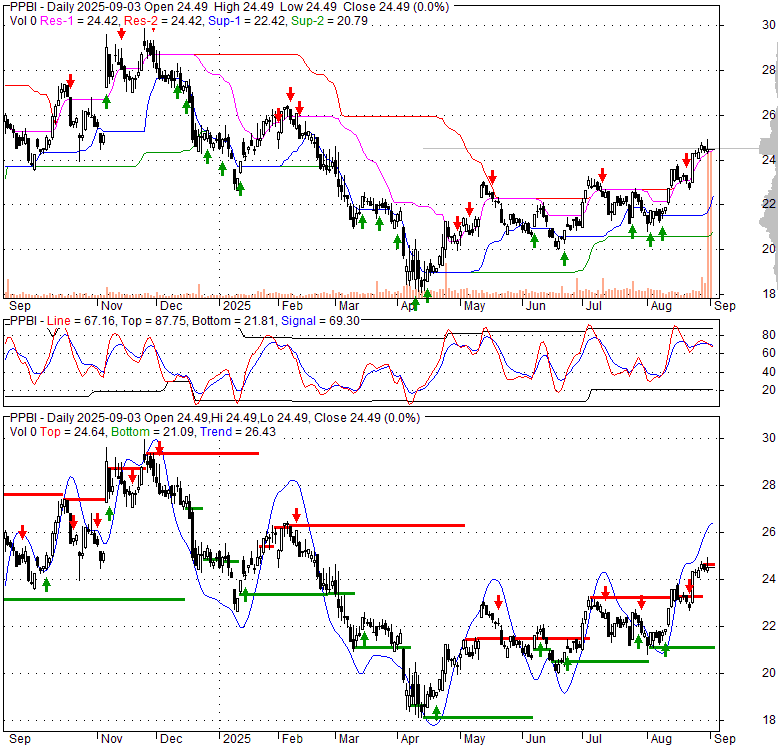Click the 'May' label on the top chart axis
The height and width of the screenshot is (745, 780).
pyautogui.click(x=474, y=306)
